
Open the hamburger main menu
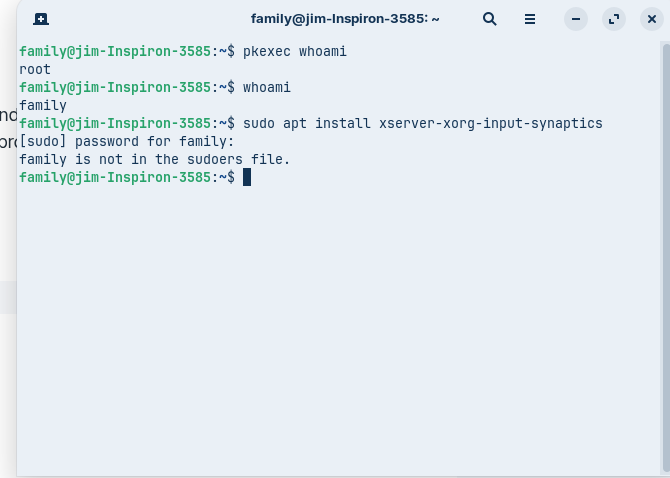pyautogui.click(x=530, y=19)
